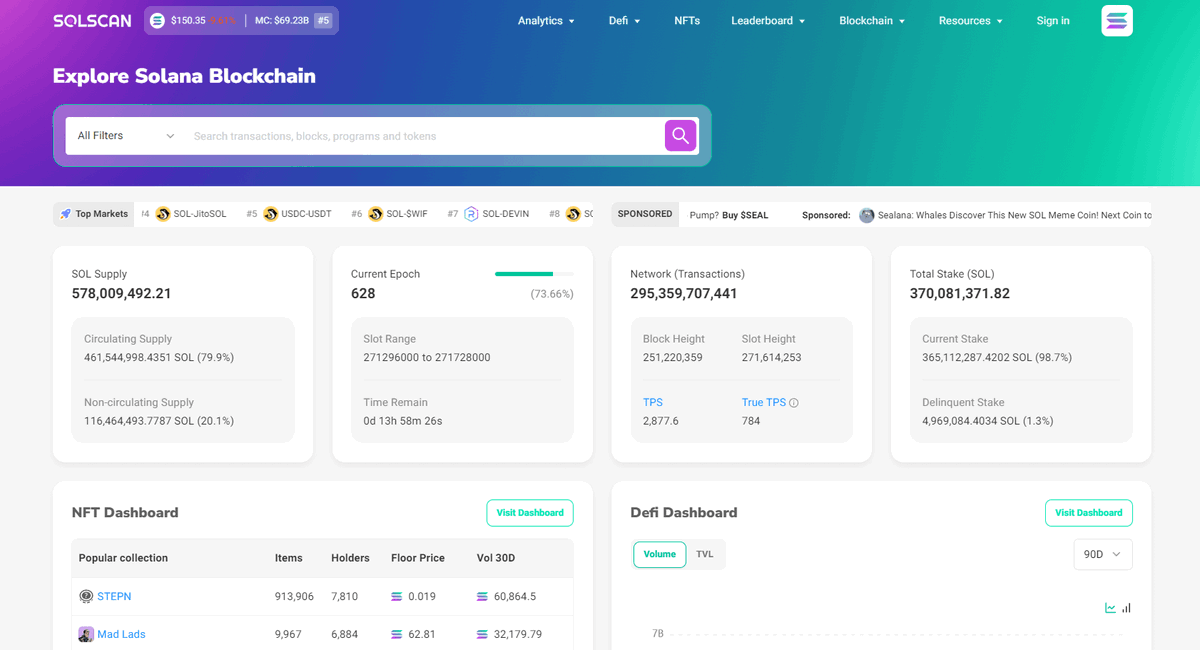The width and height of the screenshot is (1200, 650).
Task: Click SOL icon next to floor price 62.81
Action: [397, 635]
